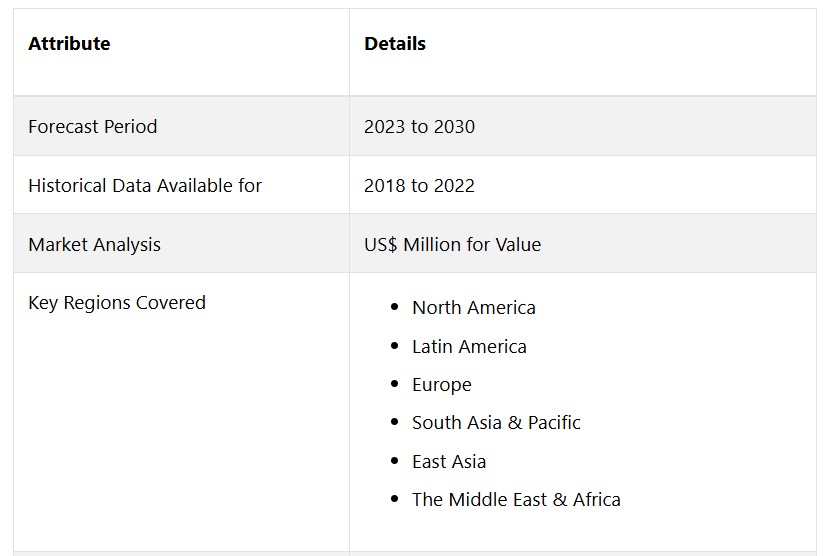Click the bullet beside East Asia
The width and height of the screenshot is (825, 556).
395,461
